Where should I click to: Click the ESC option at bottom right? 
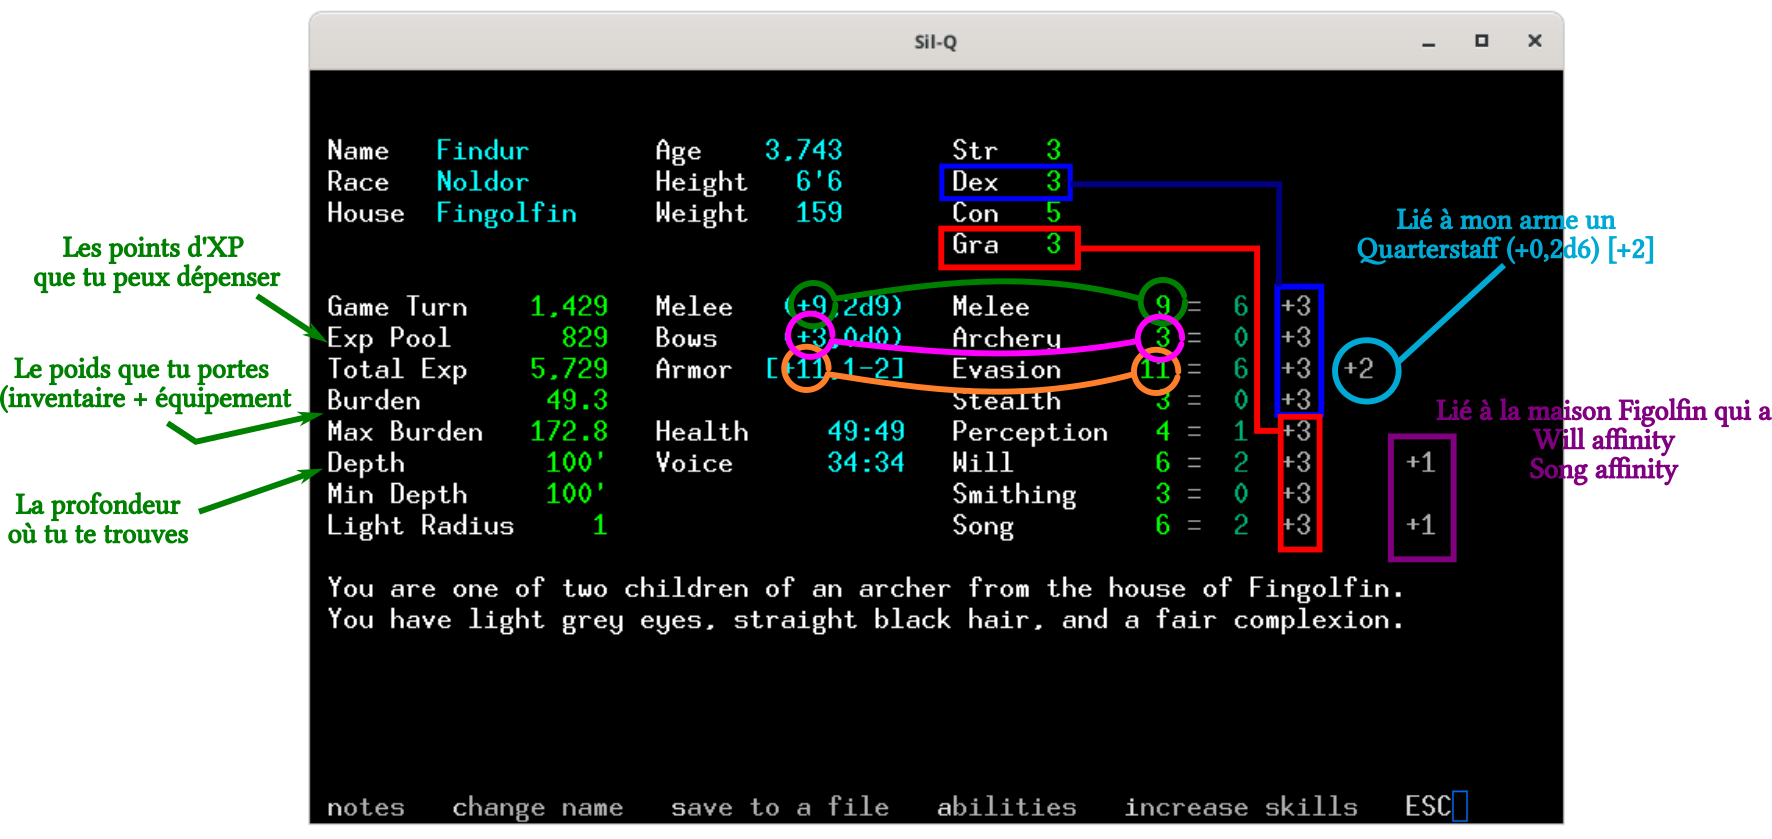click(1427, 807)
